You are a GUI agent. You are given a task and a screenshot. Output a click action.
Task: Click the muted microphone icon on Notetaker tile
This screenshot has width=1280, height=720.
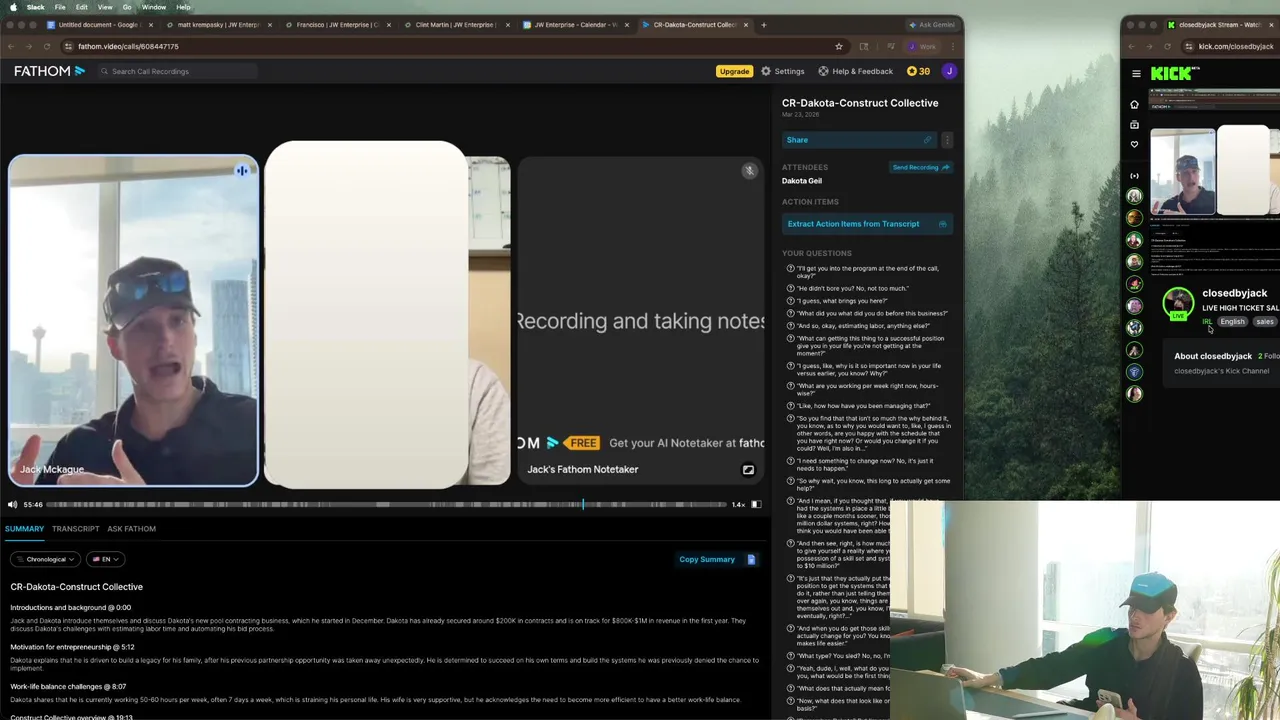tap(749, 171)
